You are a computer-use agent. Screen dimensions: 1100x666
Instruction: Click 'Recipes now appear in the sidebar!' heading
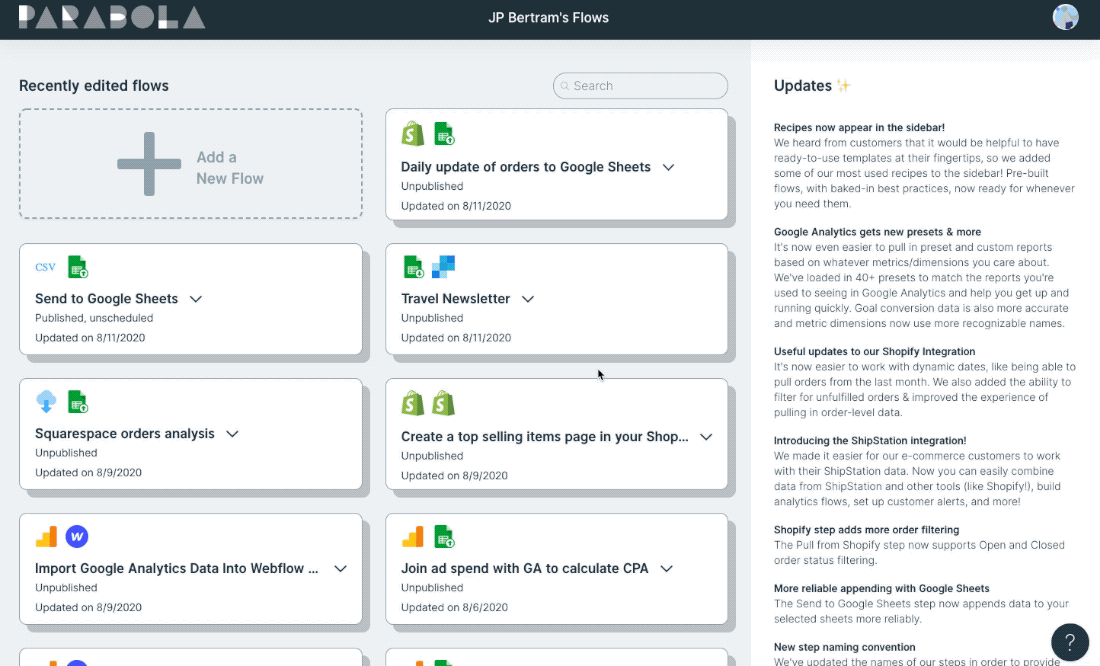pos(859,128)
